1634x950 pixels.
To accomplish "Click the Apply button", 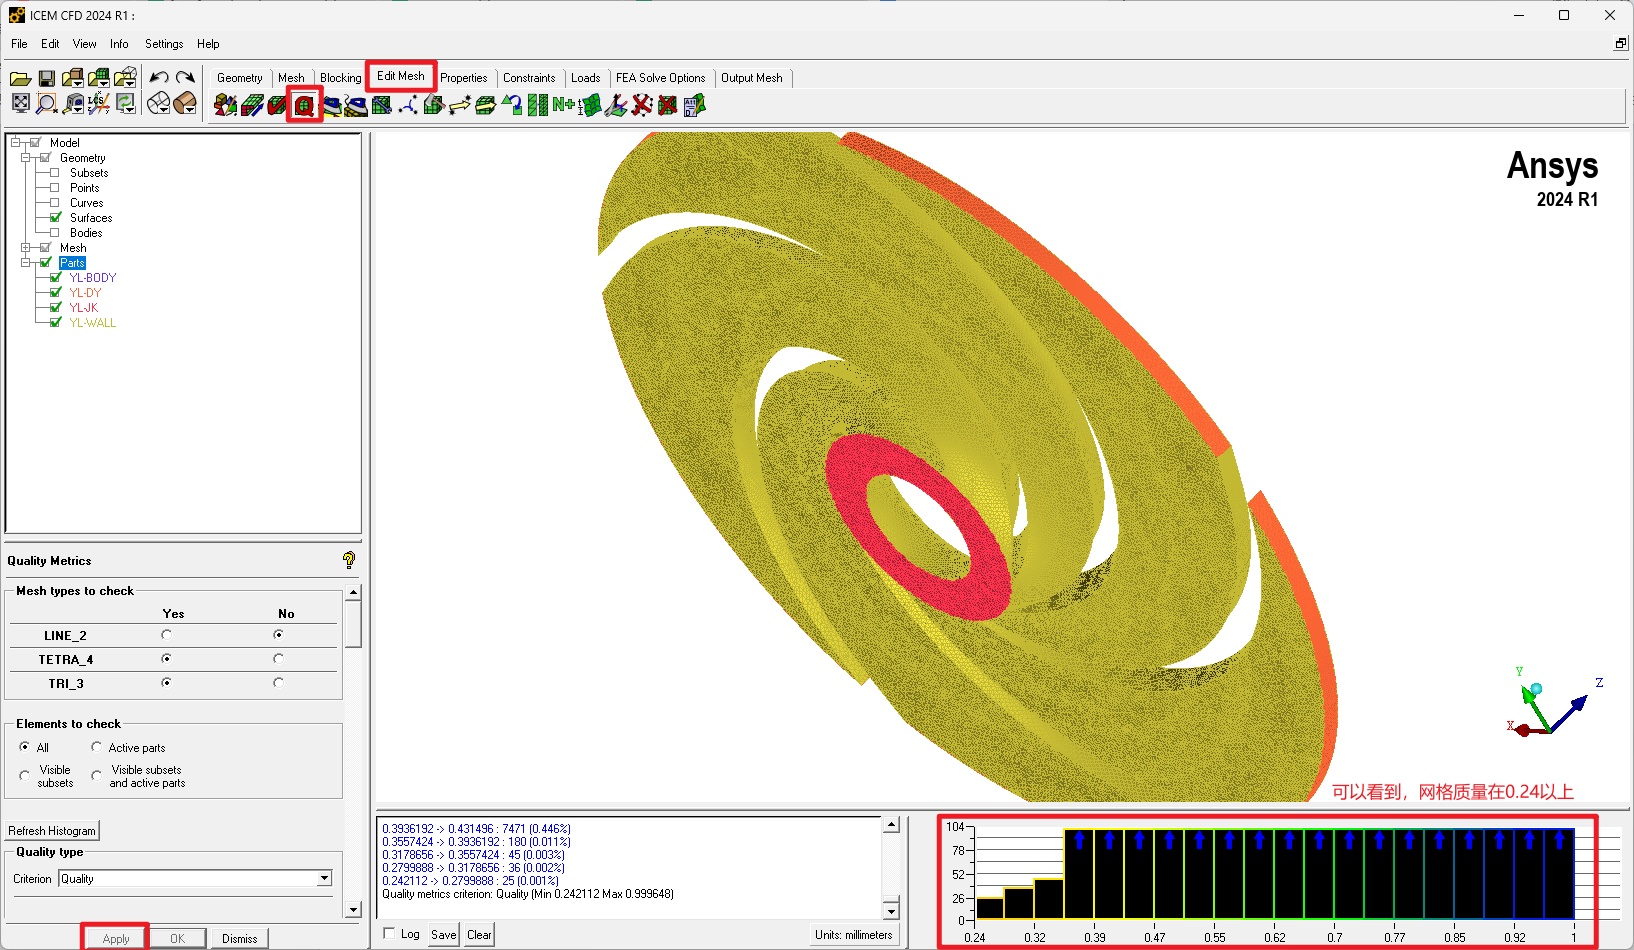I will [116, 938].
